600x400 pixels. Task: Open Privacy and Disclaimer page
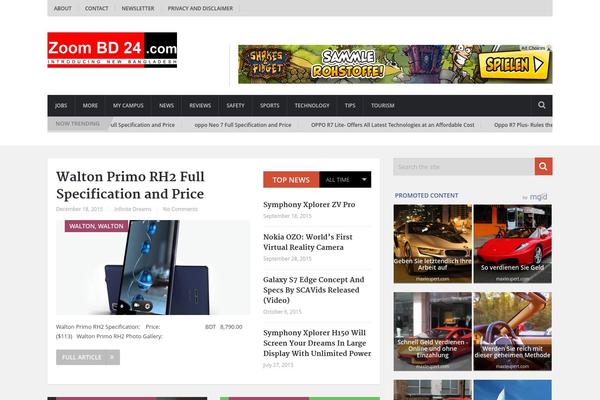[x=200, y=8]
